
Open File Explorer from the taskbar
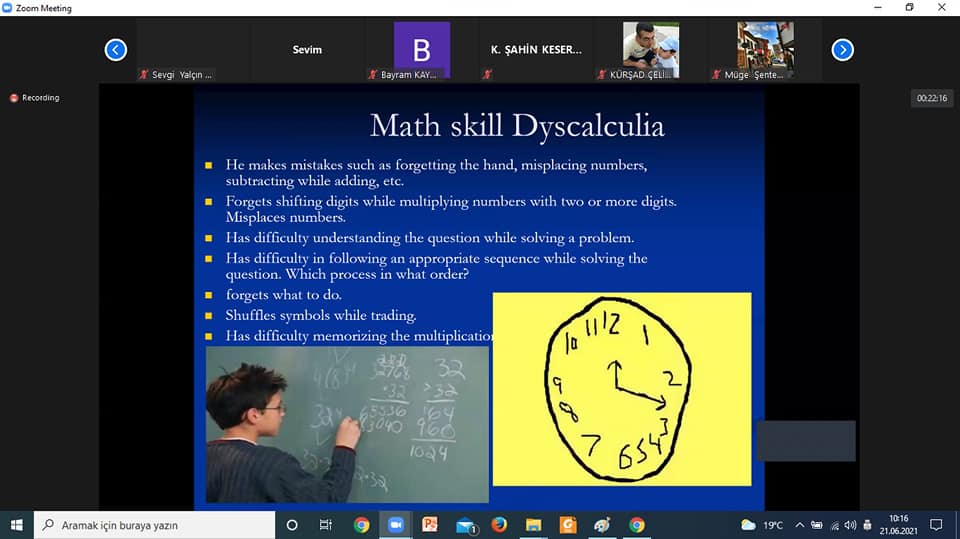pos(534,525)
